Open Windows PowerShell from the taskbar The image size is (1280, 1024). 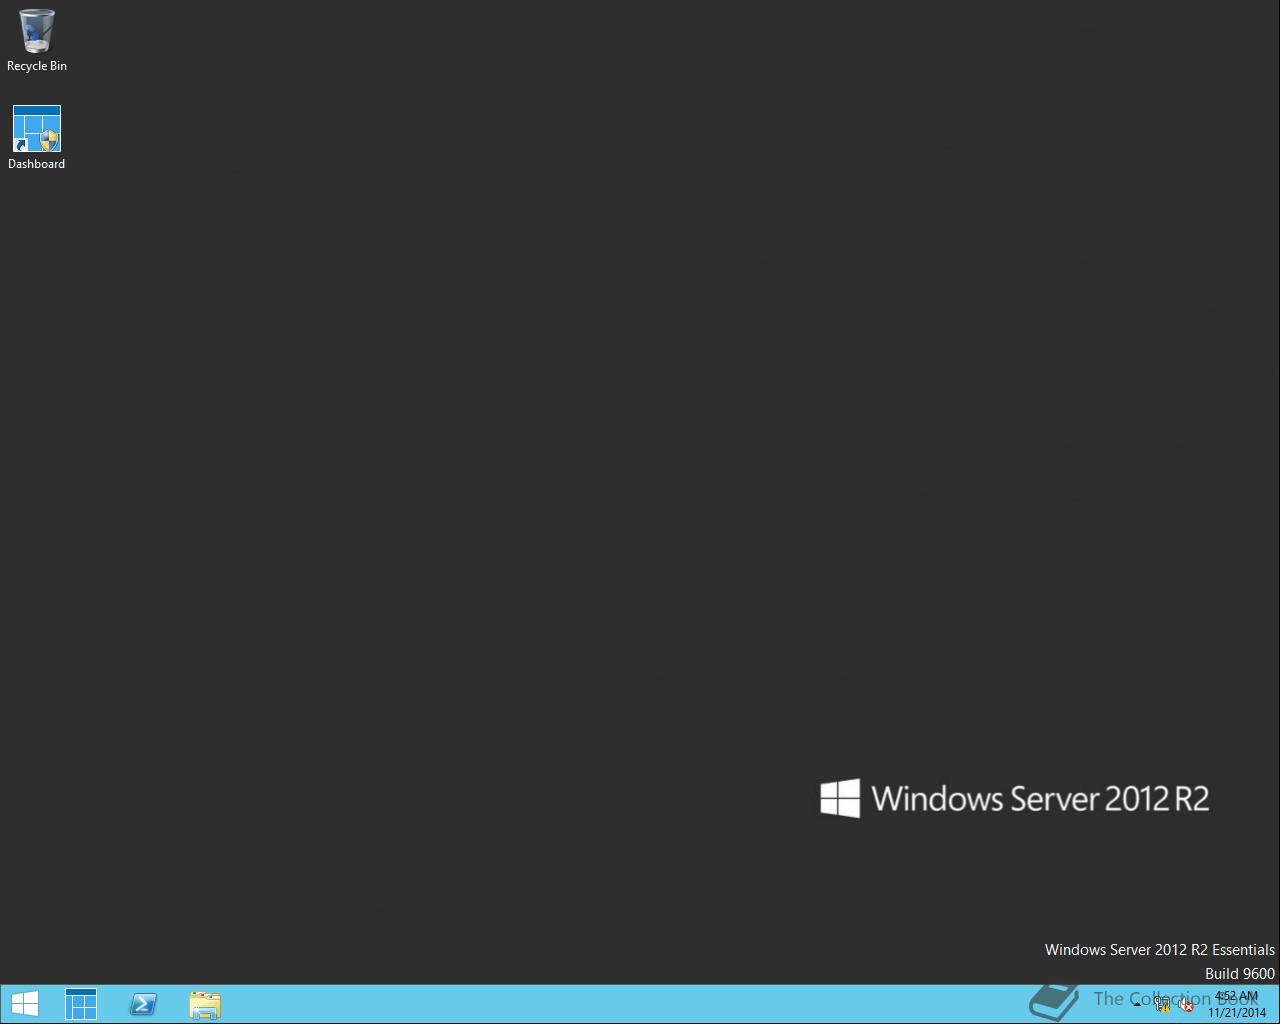coord(143,1004)
